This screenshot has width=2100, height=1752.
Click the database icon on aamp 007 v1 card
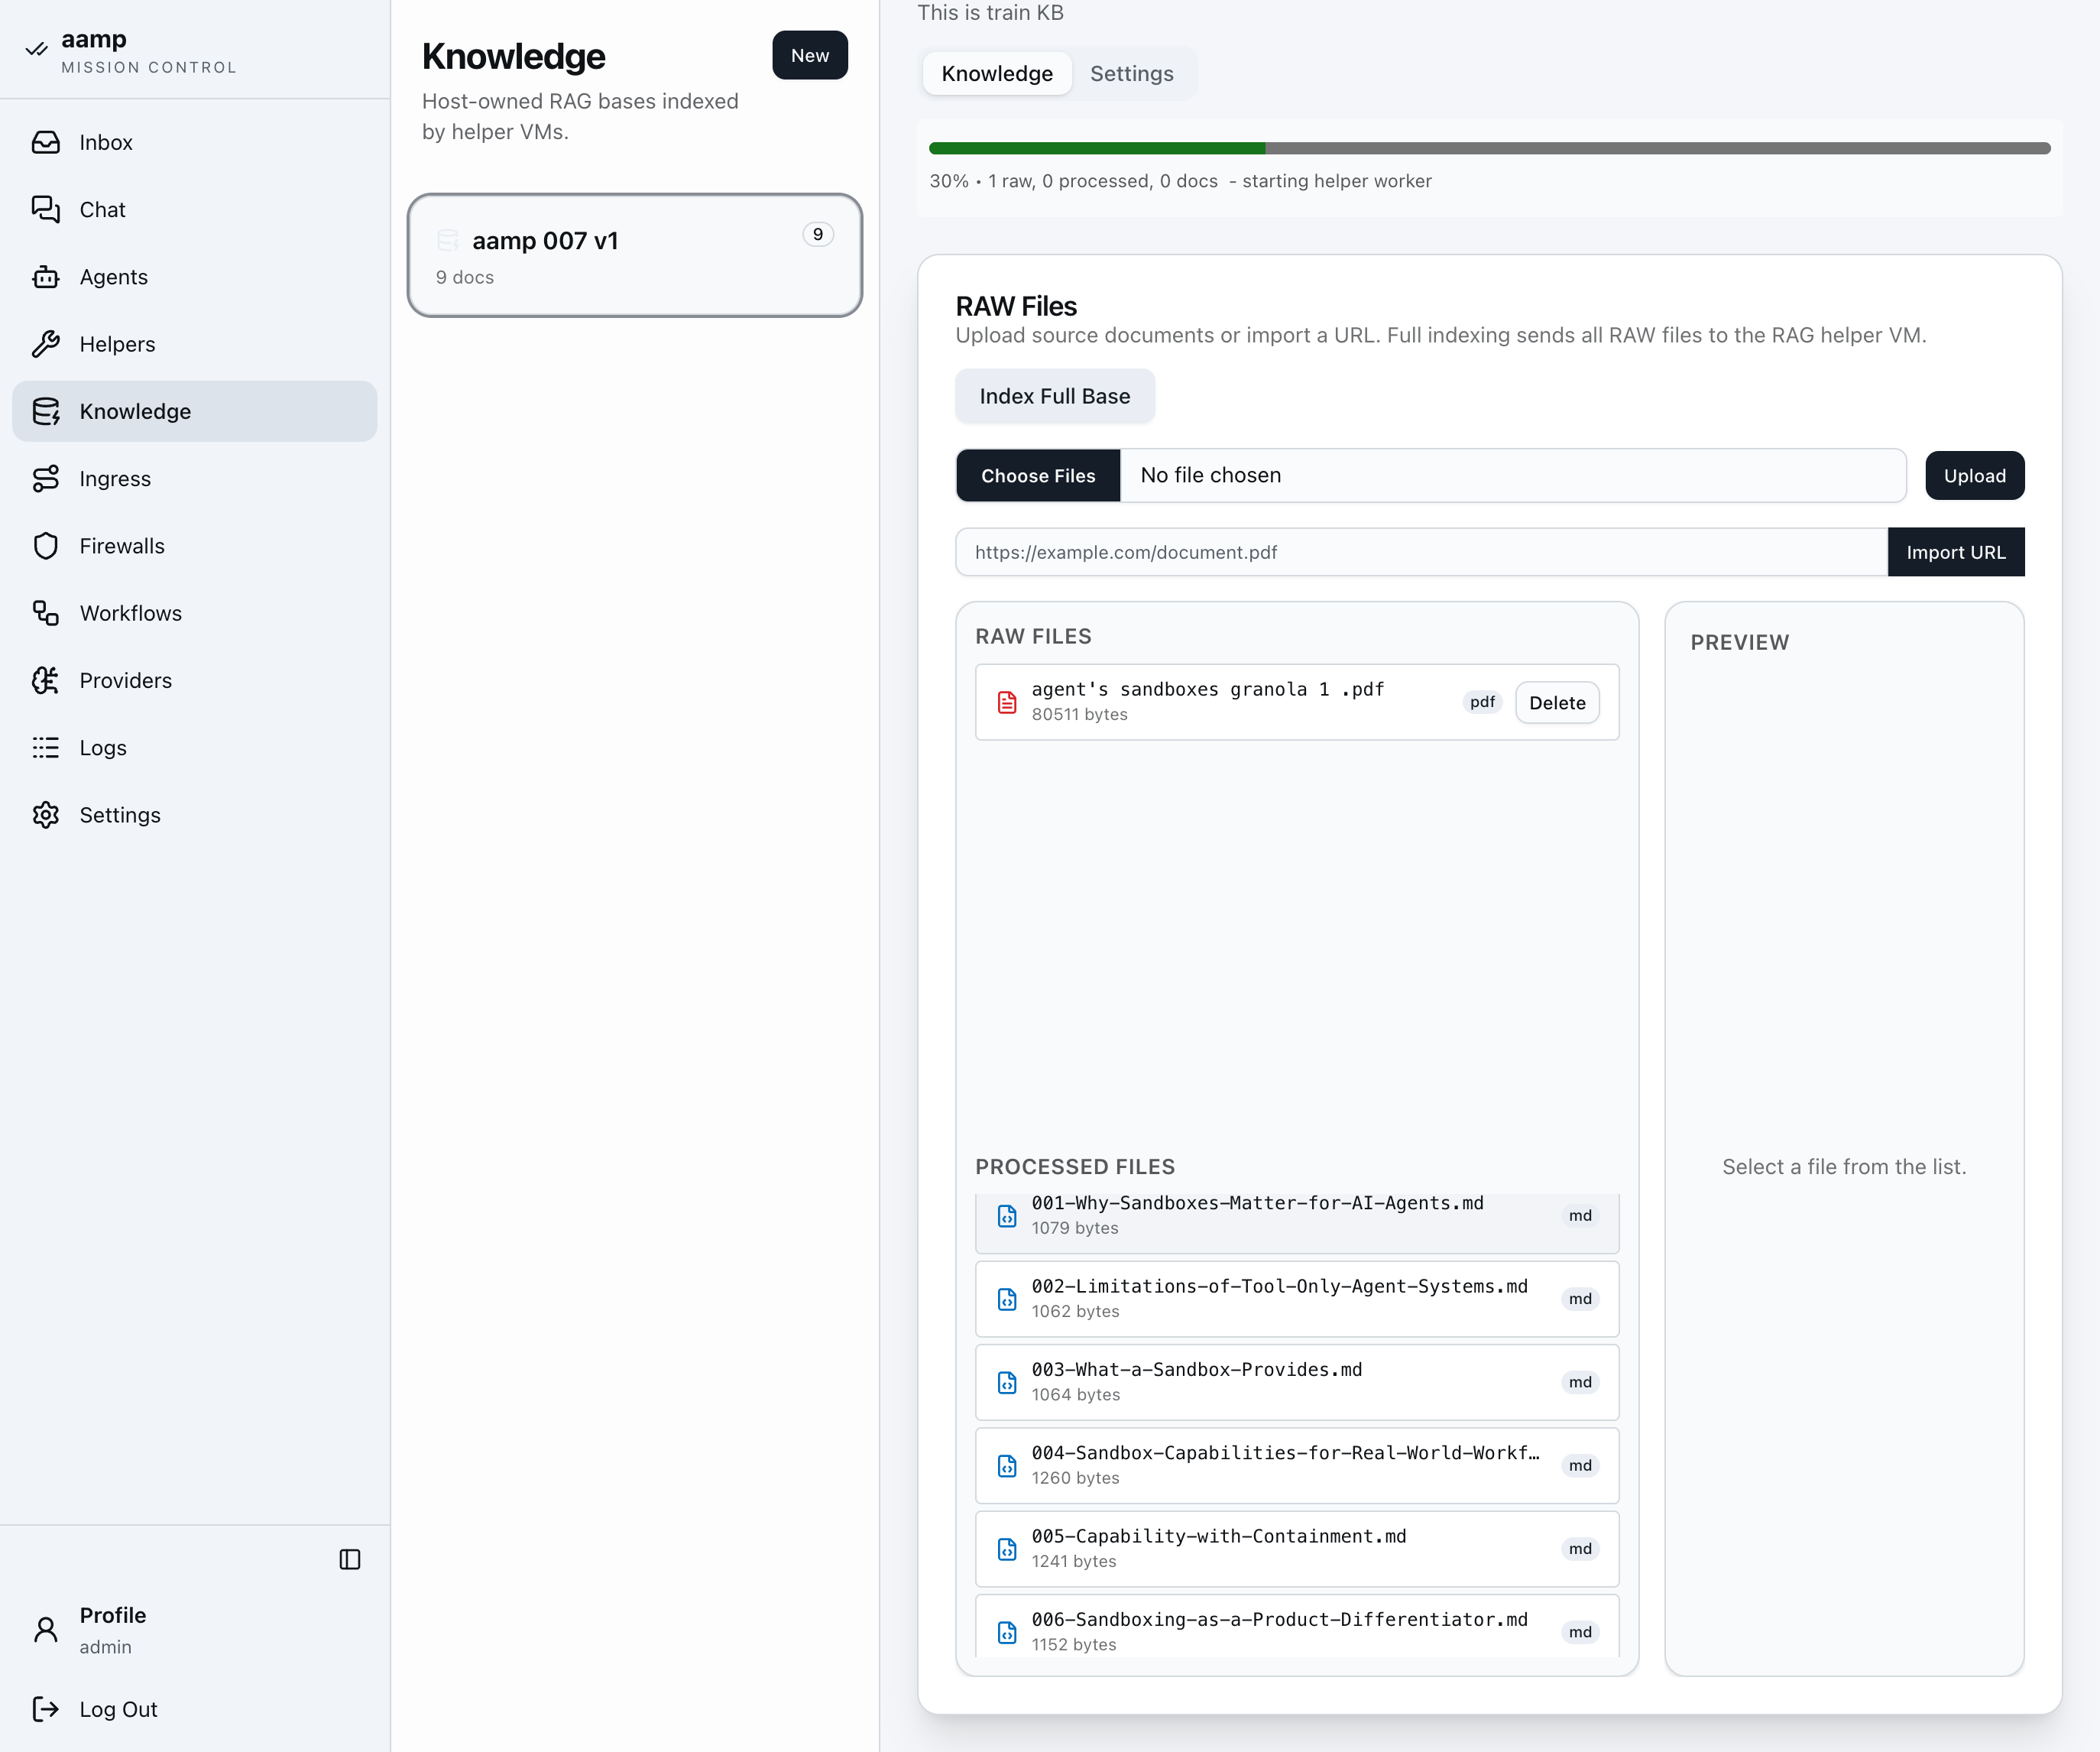coord(448,241)
